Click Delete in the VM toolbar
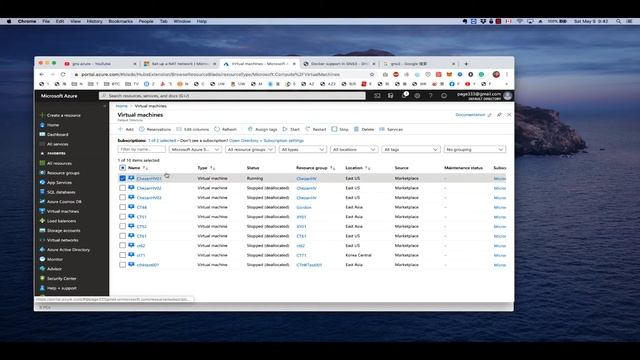 tap(364, 129)
